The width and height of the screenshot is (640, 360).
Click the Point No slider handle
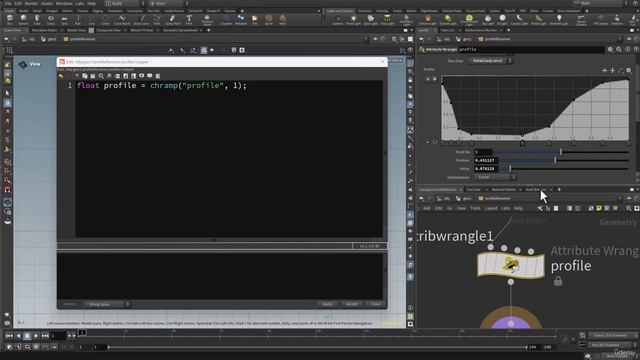coord(561,152)
